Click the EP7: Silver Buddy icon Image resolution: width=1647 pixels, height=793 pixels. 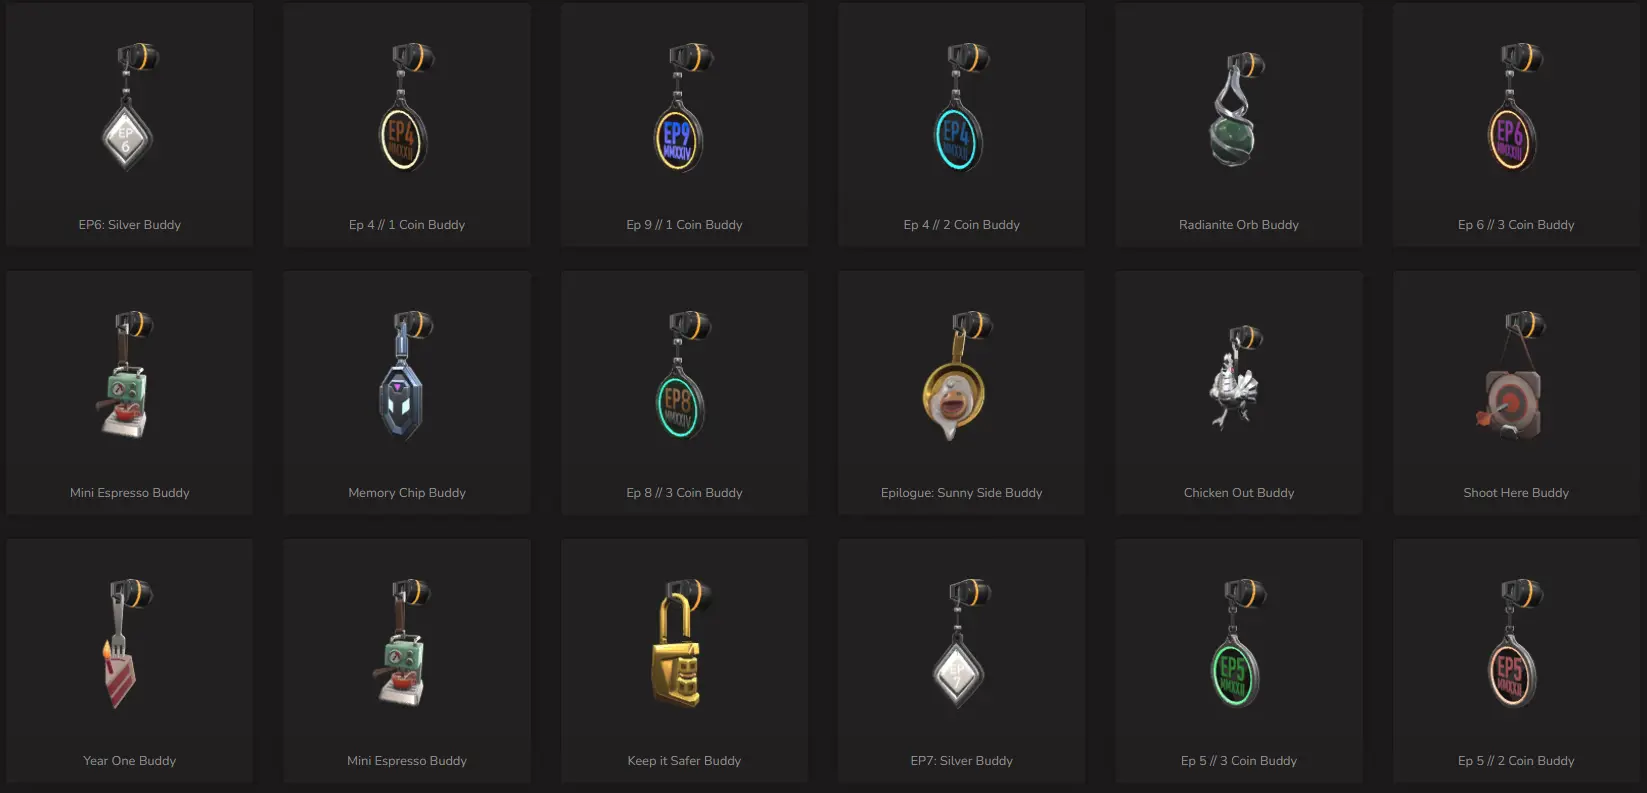961,644
